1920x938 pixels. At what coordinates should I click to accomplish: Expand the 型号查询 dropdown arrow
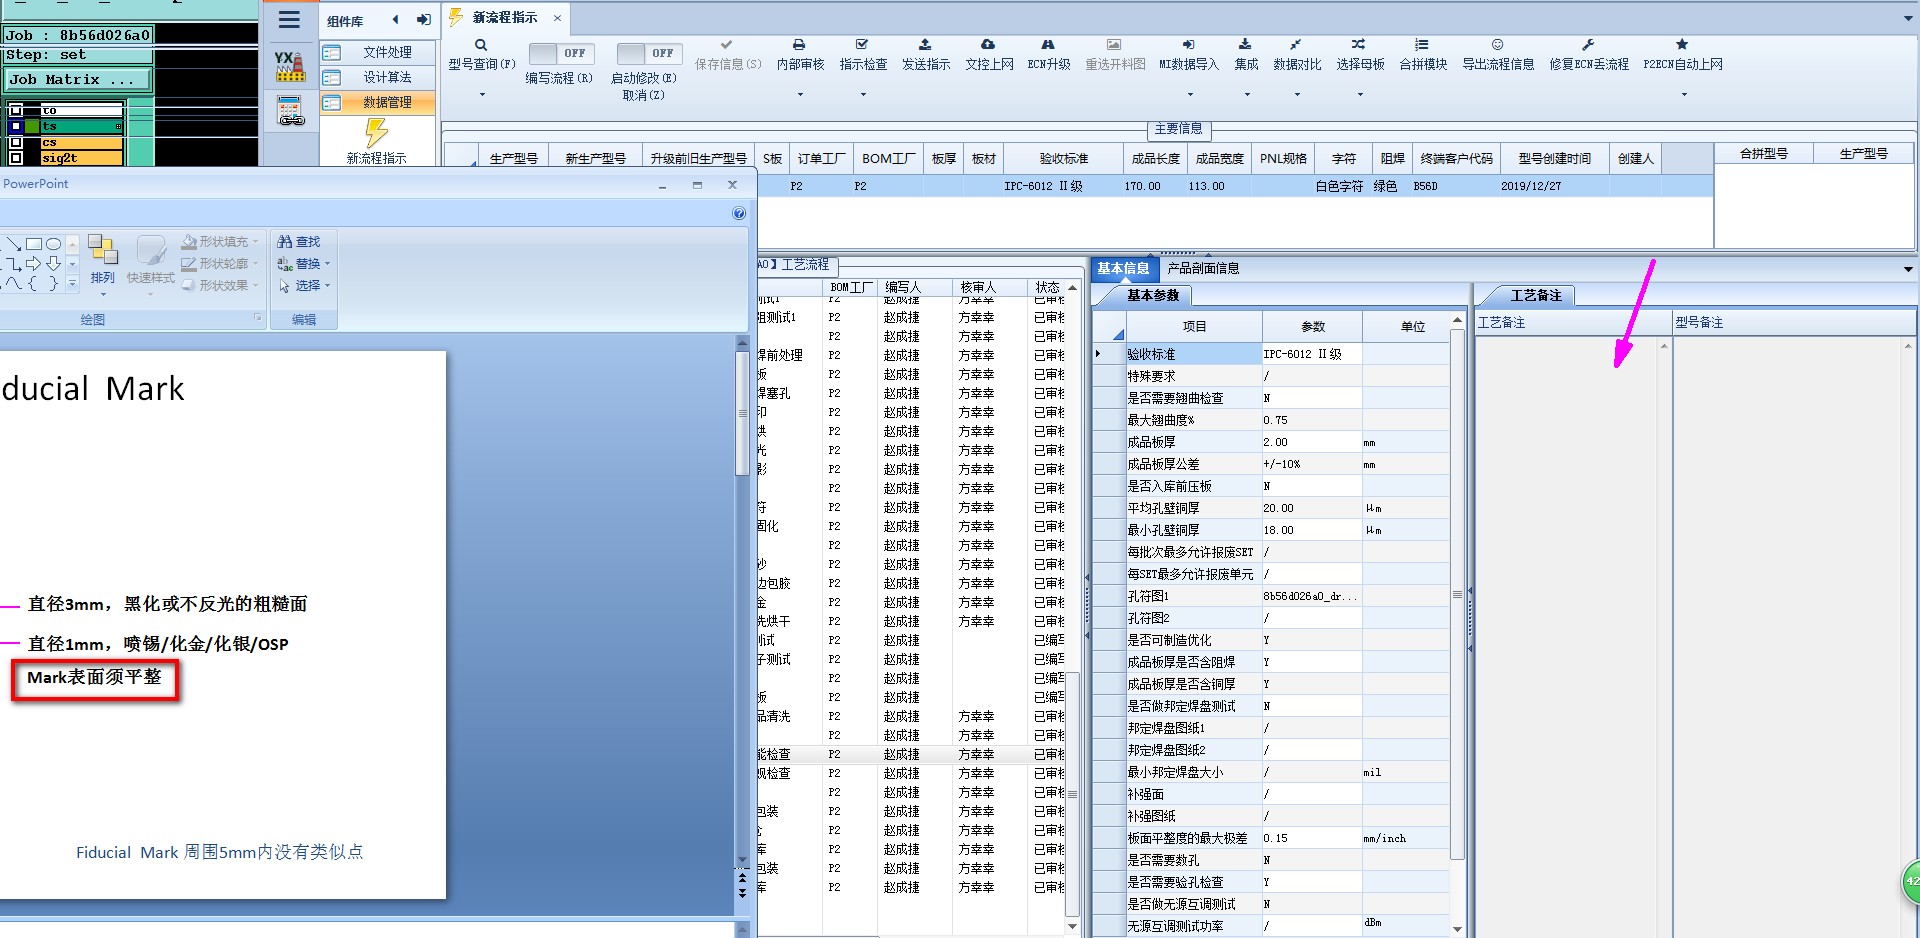[x=482, y=95]
